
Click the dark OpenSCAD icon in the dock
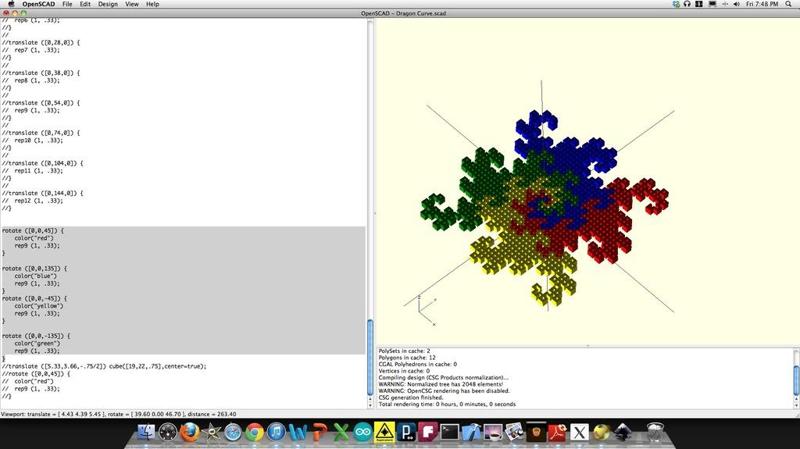[536, 433]
